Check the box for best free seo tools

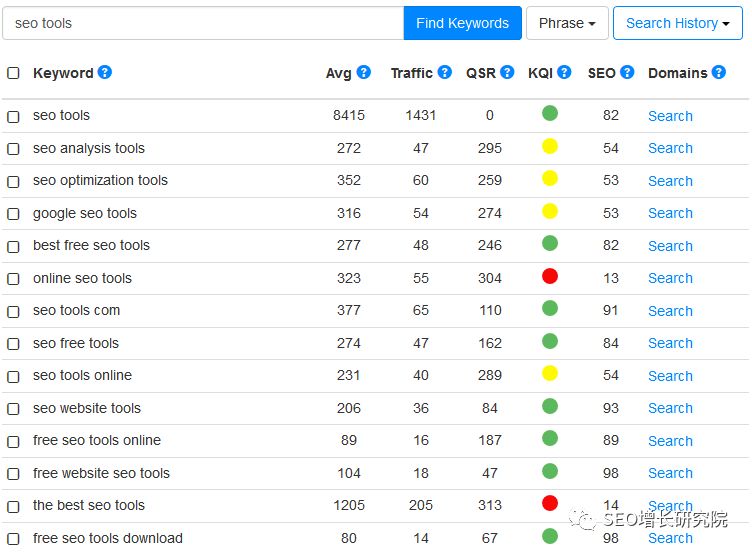(x=13, y=247)
